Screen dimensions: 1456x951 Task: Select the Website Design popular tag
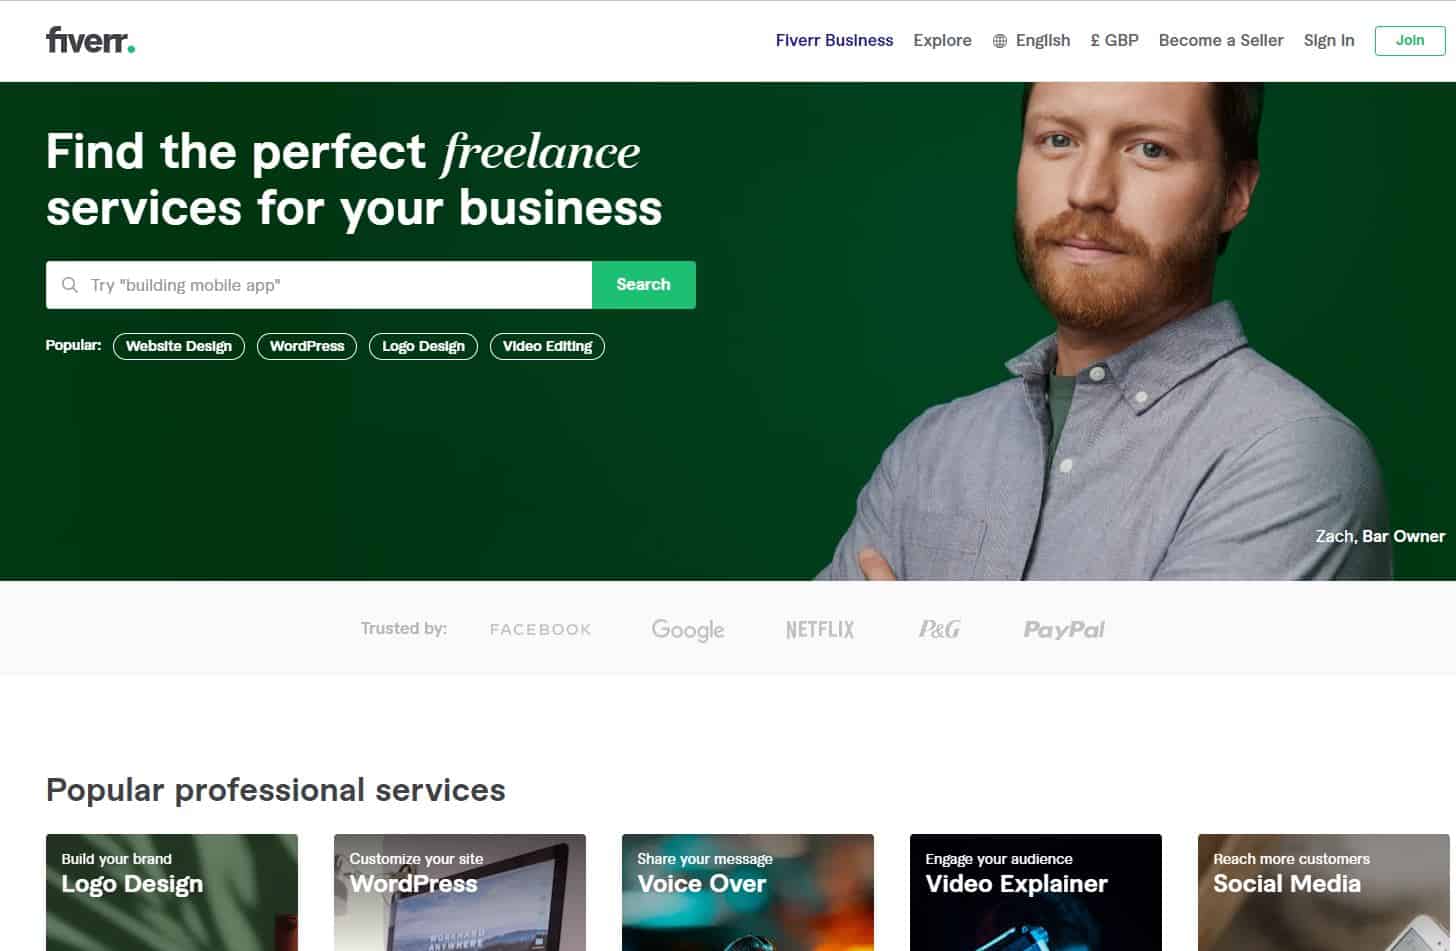(x=179, y=346)
